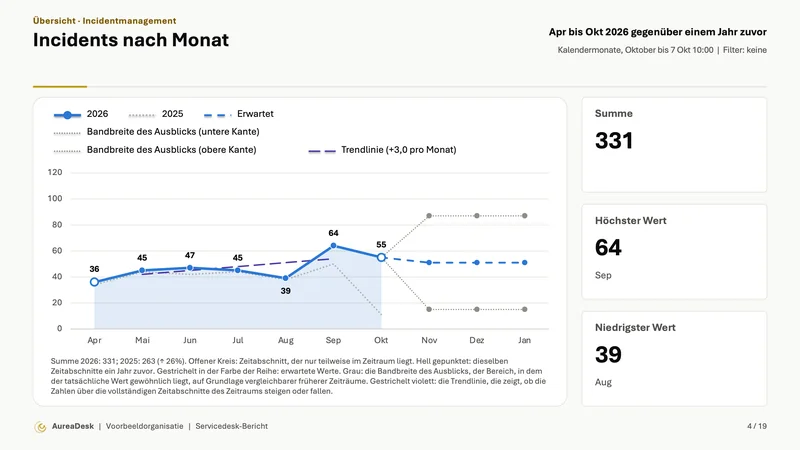The image size is (800, 450).
Task: Click the dotted 2025 legend marker
Action: coord(142,115)
